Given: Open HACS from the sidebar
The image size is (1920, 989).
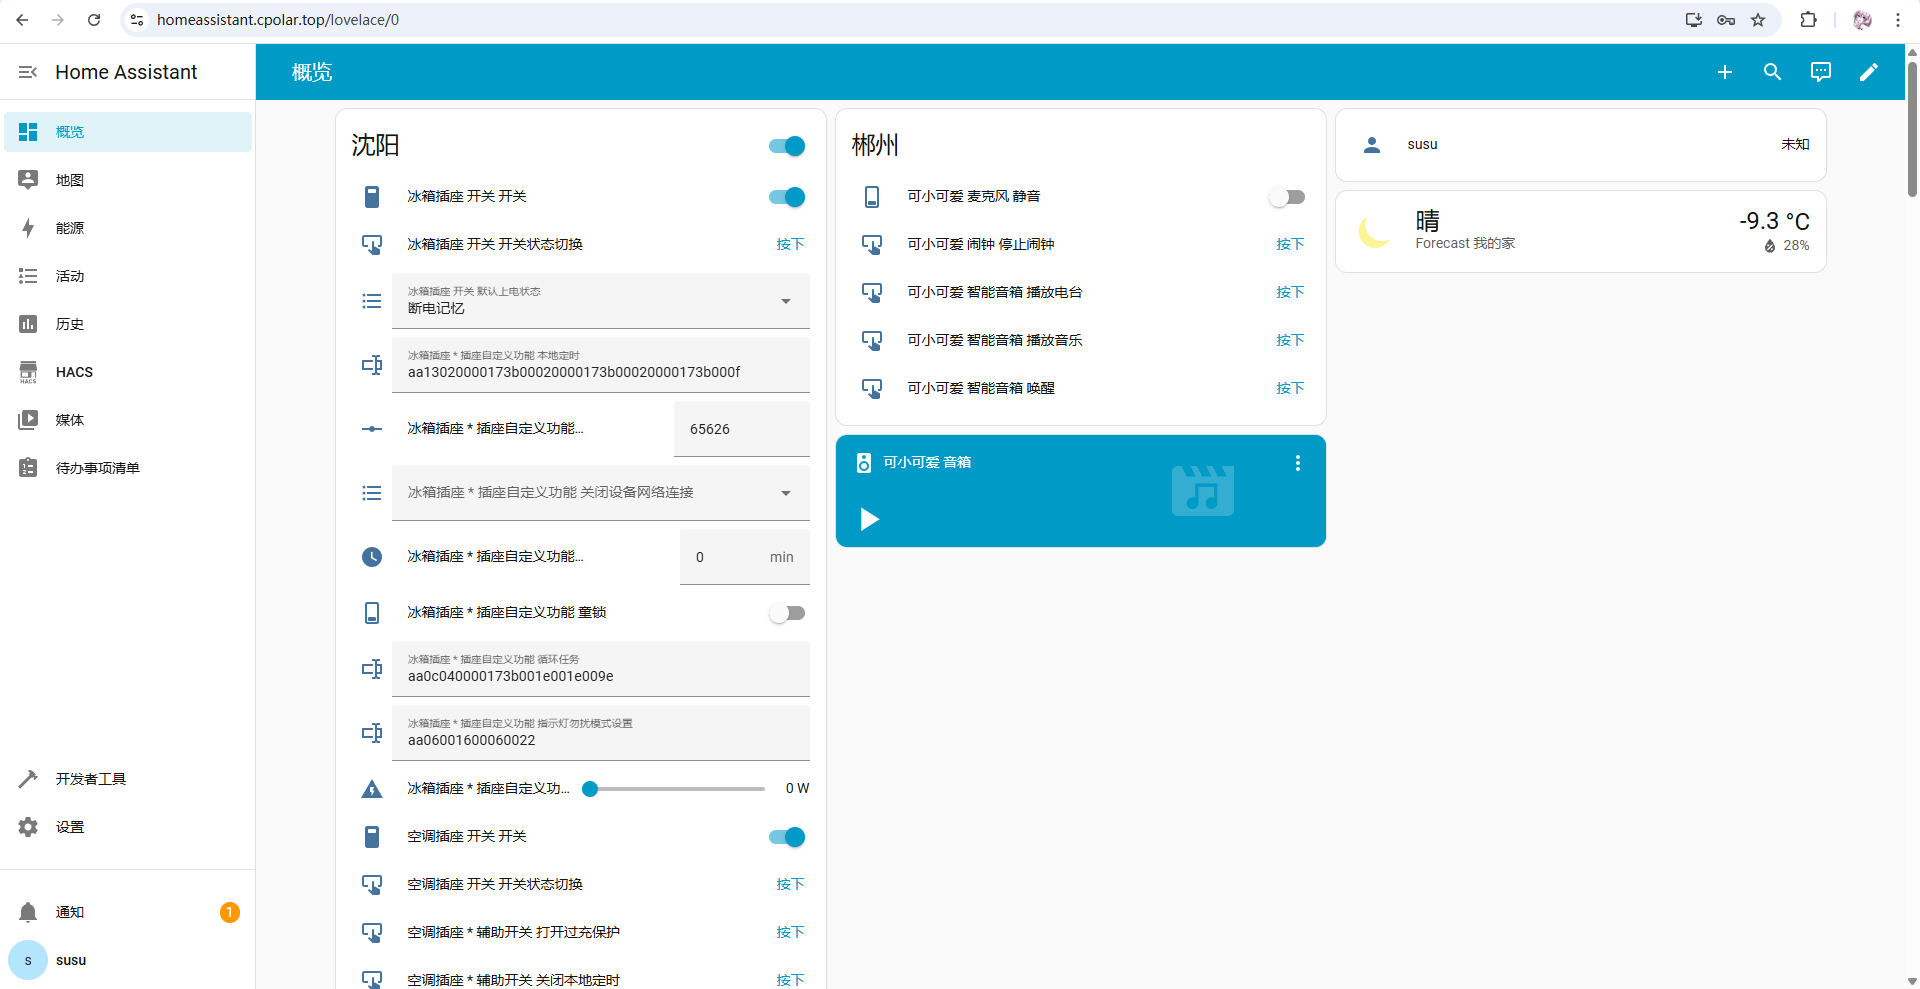Looking at the screenshot, I should pos(74,372).
